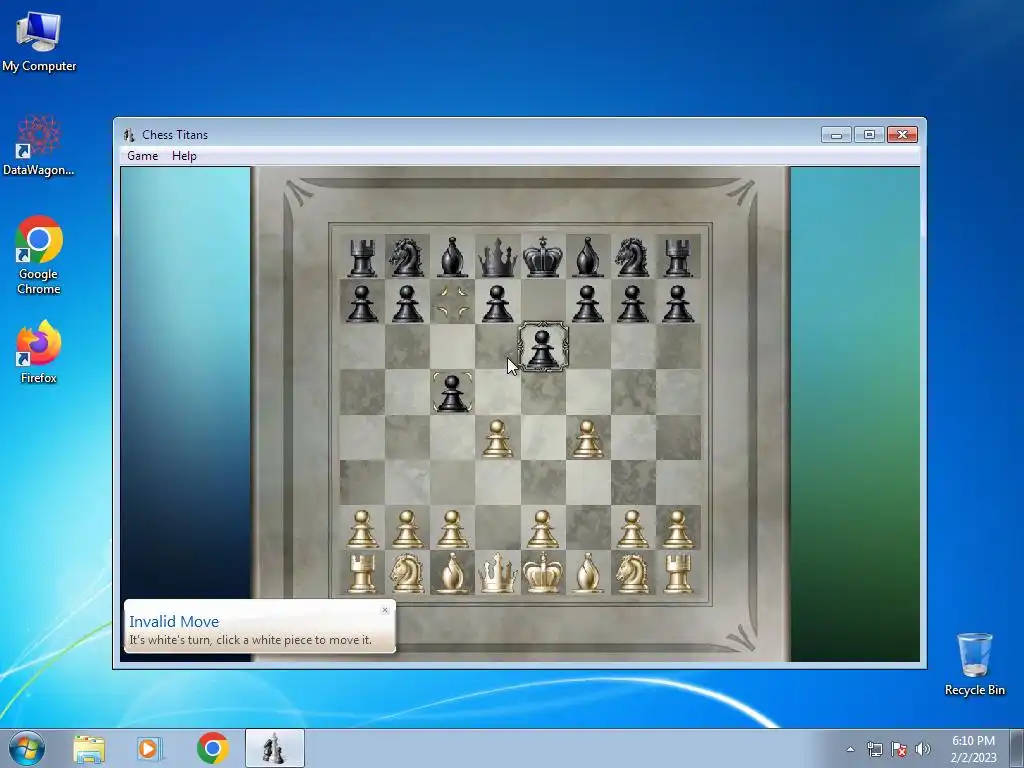
Task: Select the white dark-square bishop near queen
Action: (452, 573)
